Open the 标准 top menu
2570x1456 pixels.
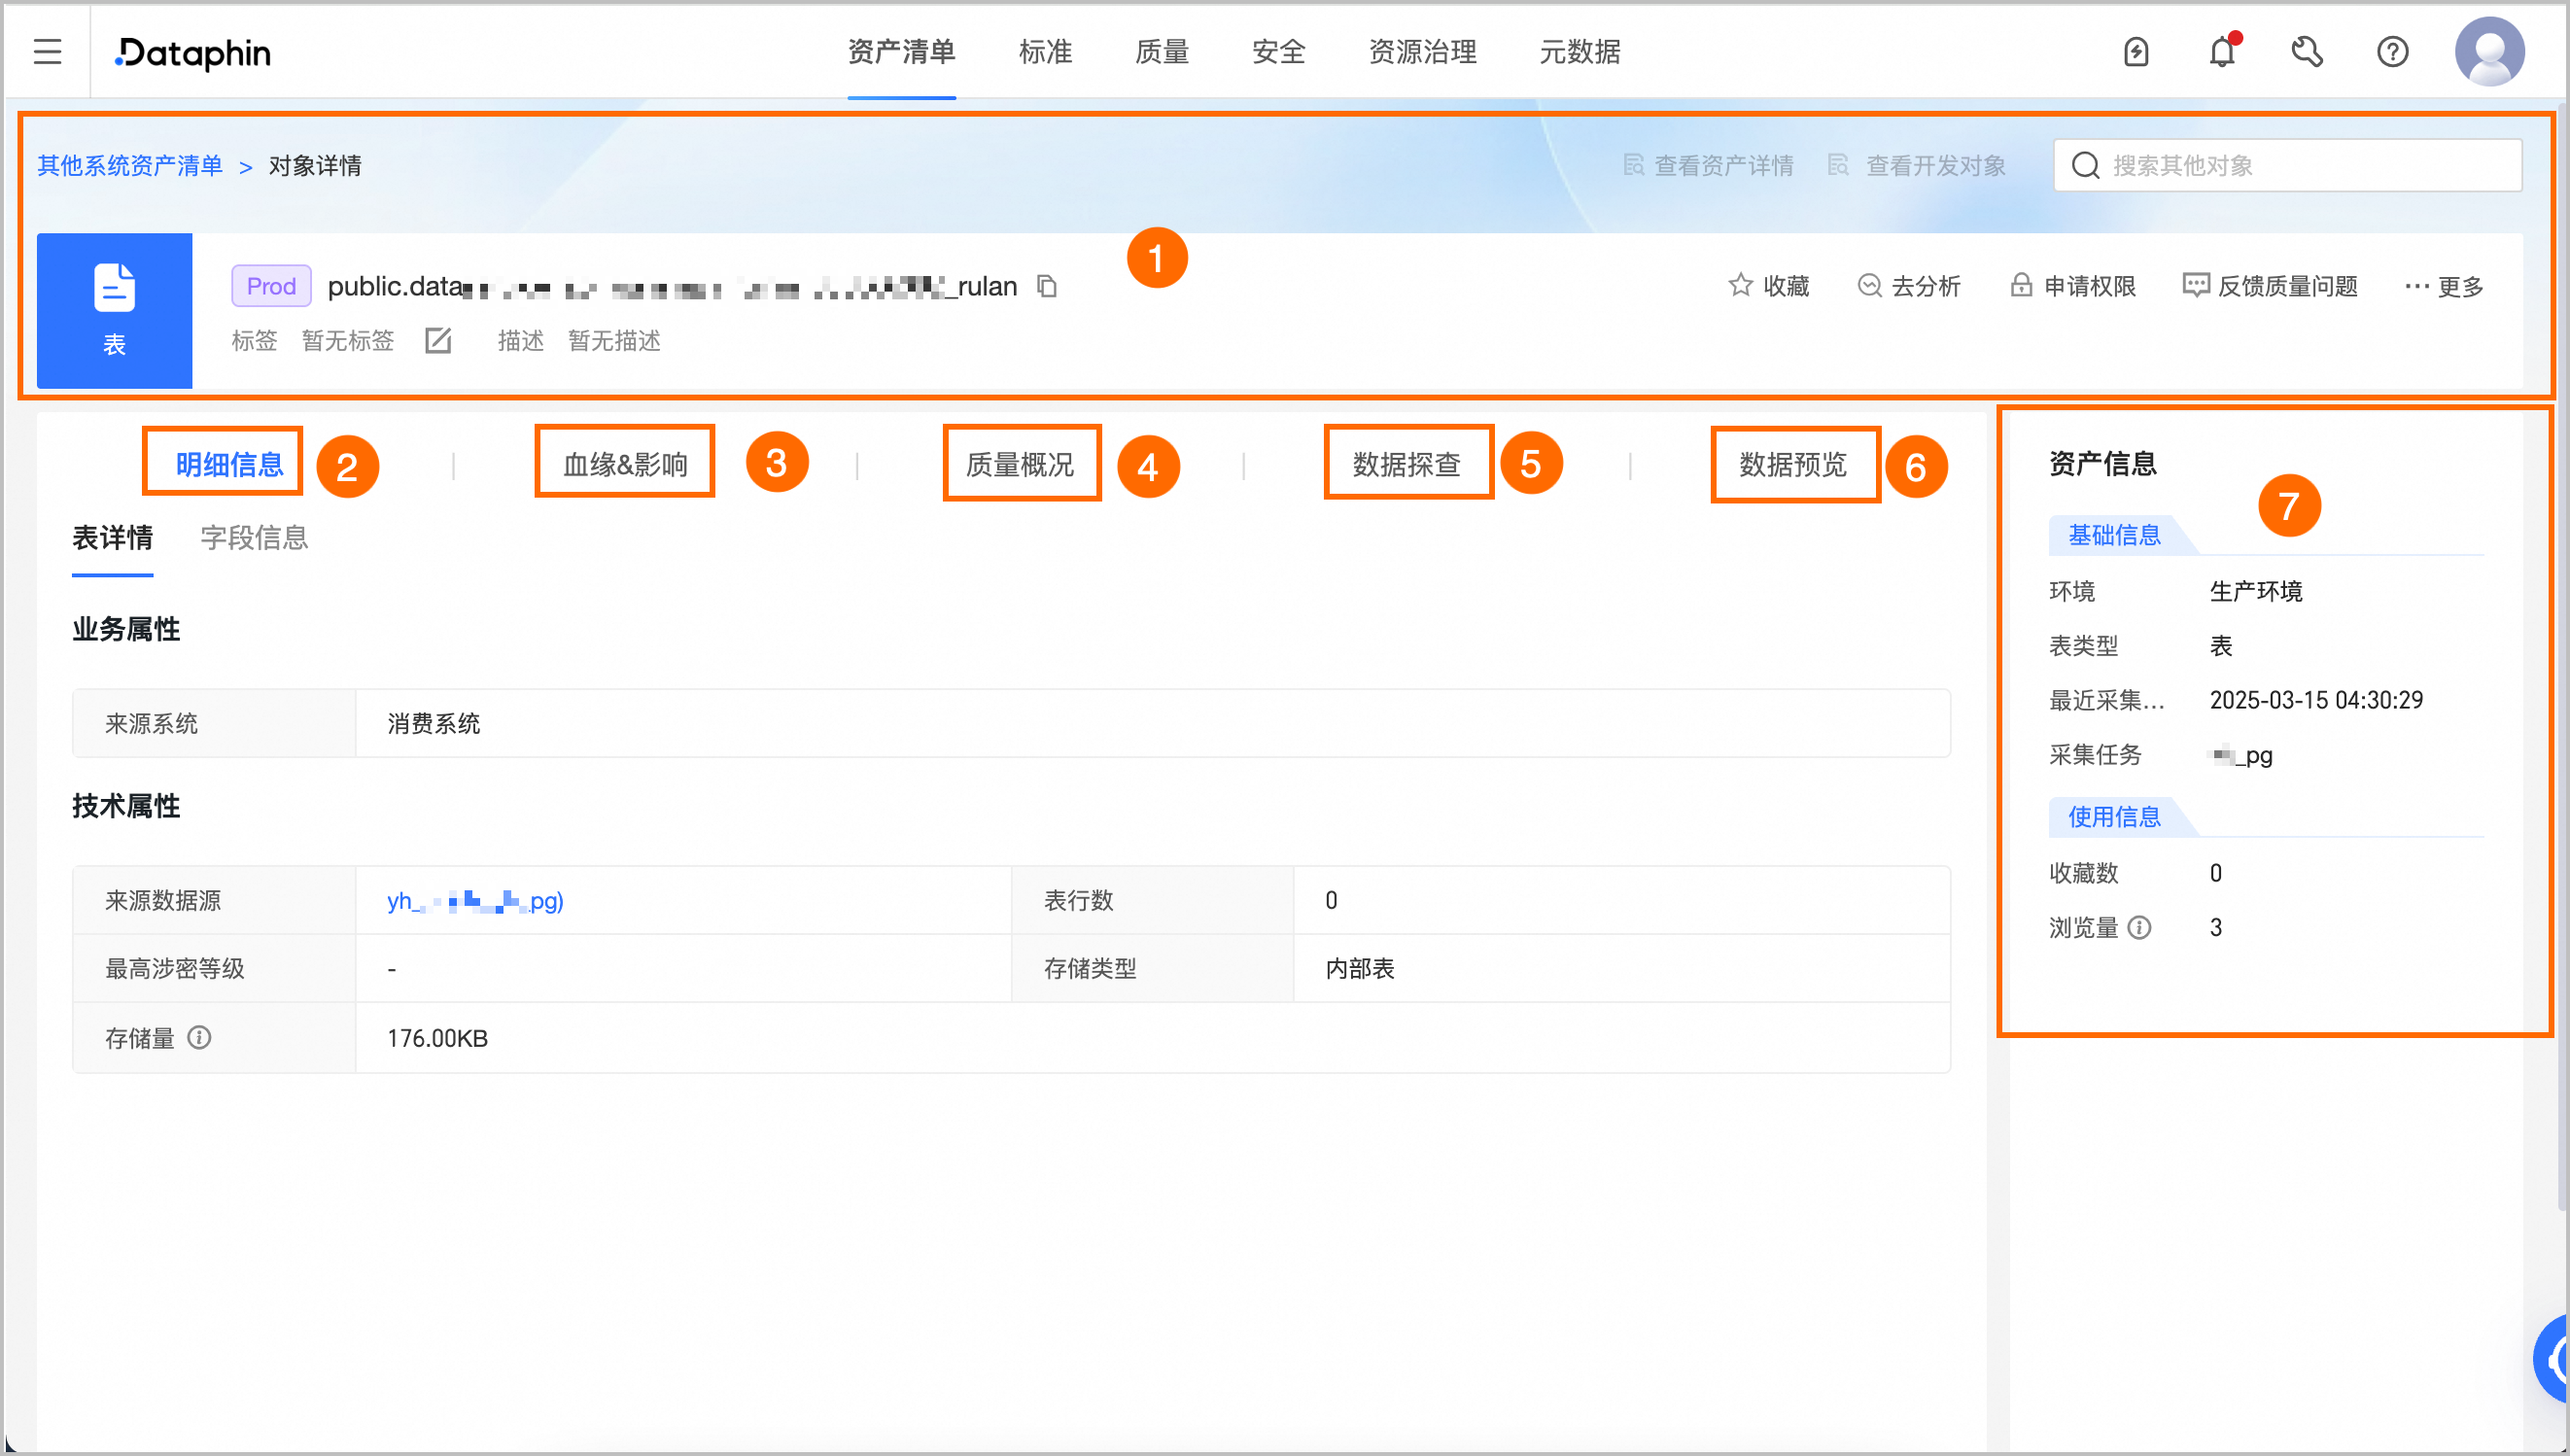pos(1045,51)
